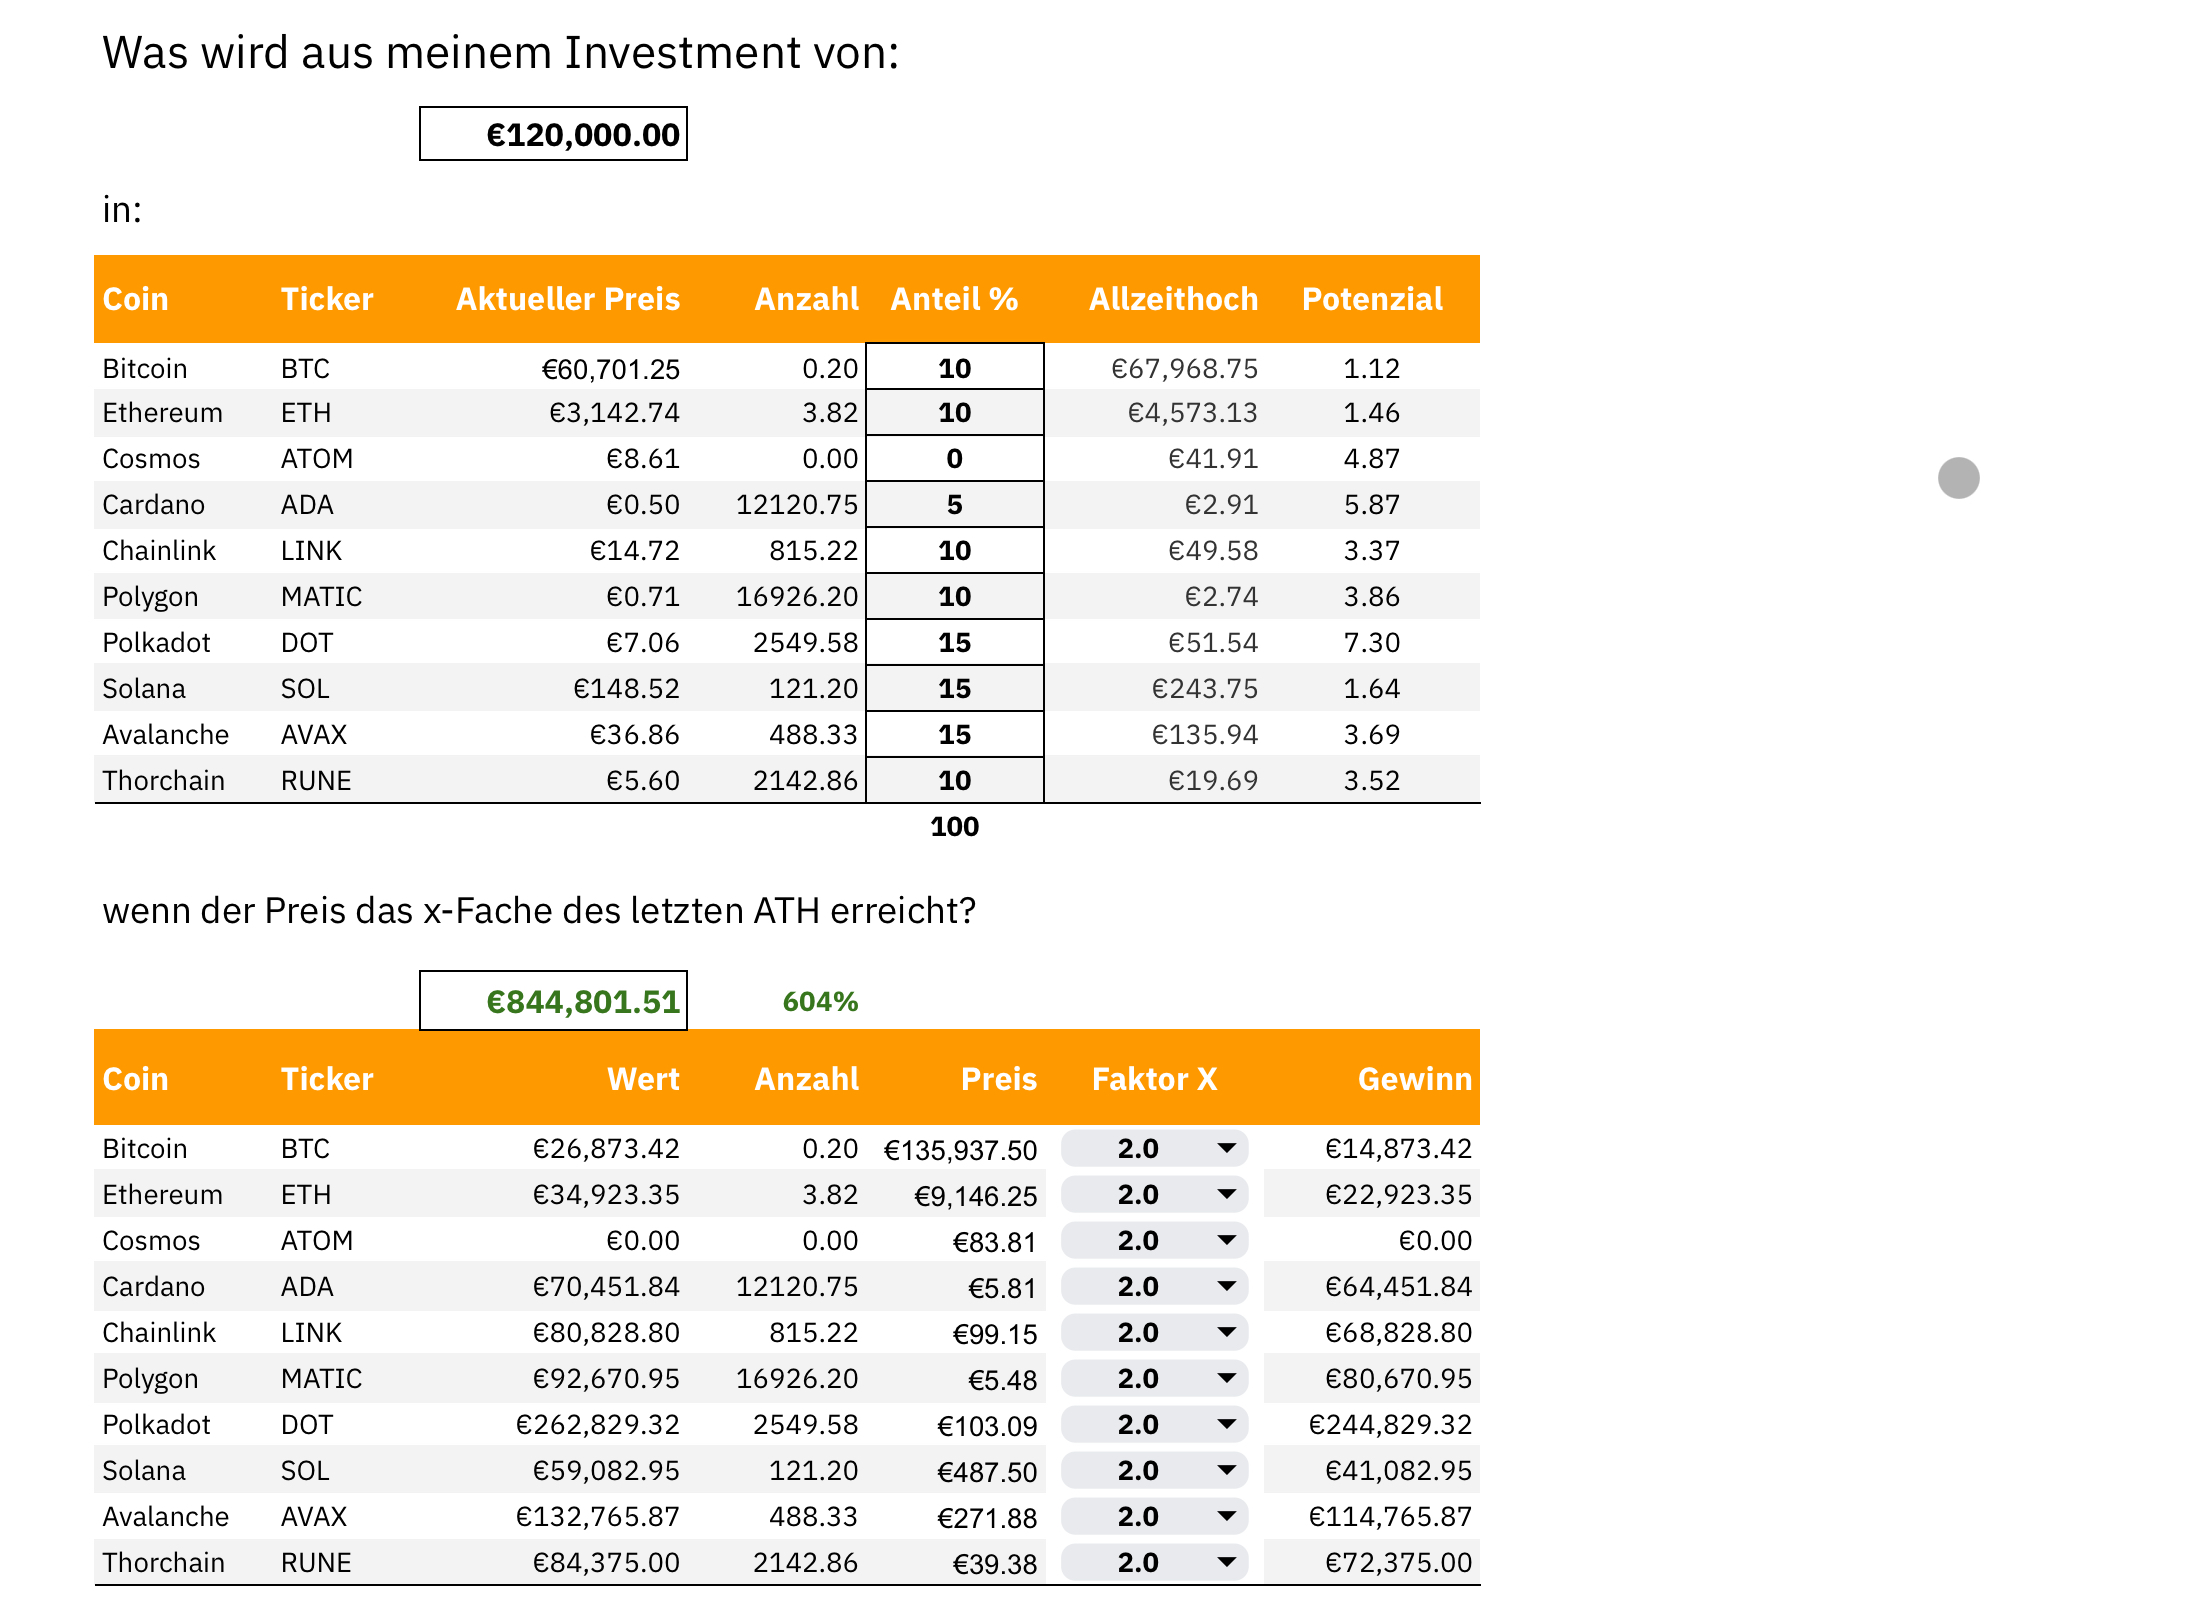The width and height of the screenshot is (2204, 1611).
Task: Click Solana's current price €148.52
Action: [x=626, y=689]
